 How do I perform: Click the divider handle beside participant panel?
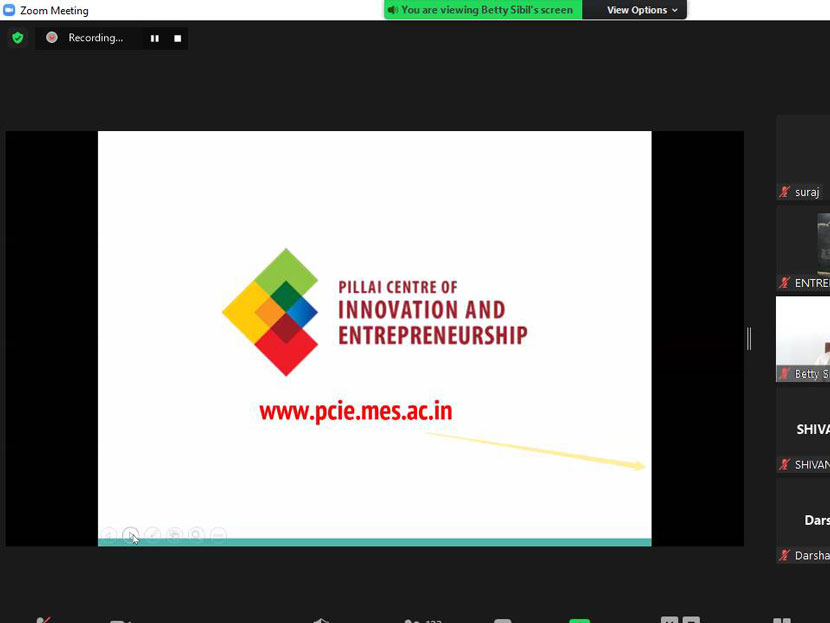point(749,339)
